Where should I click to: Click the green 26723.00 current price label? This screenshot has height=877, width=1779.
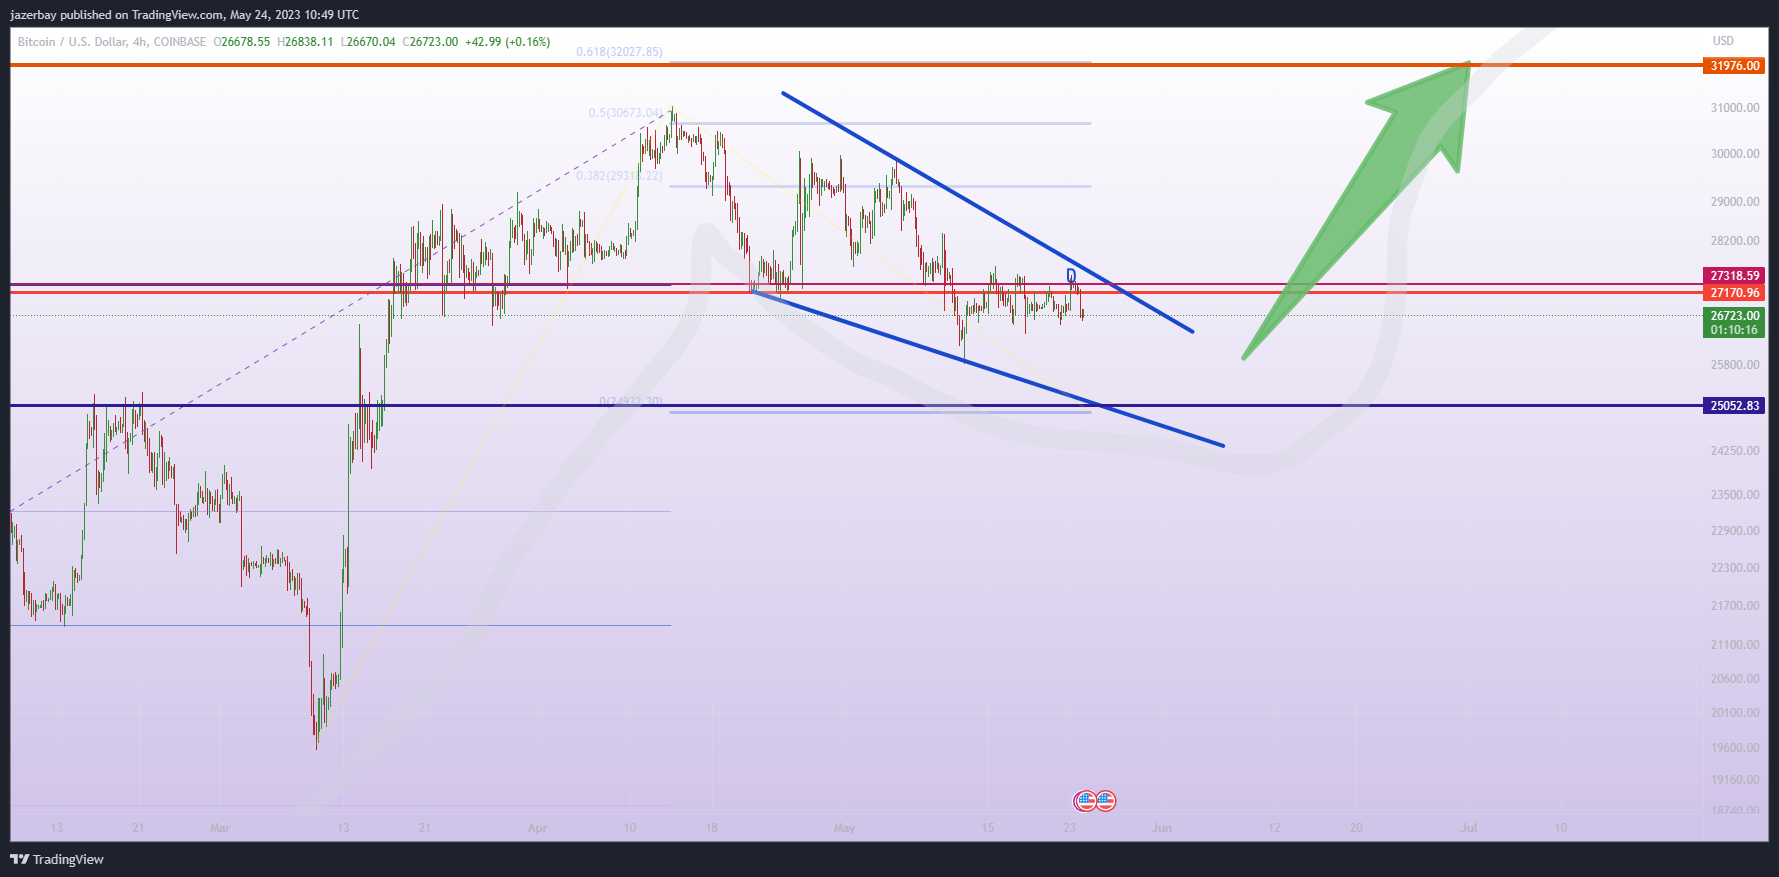[1734, 316]
